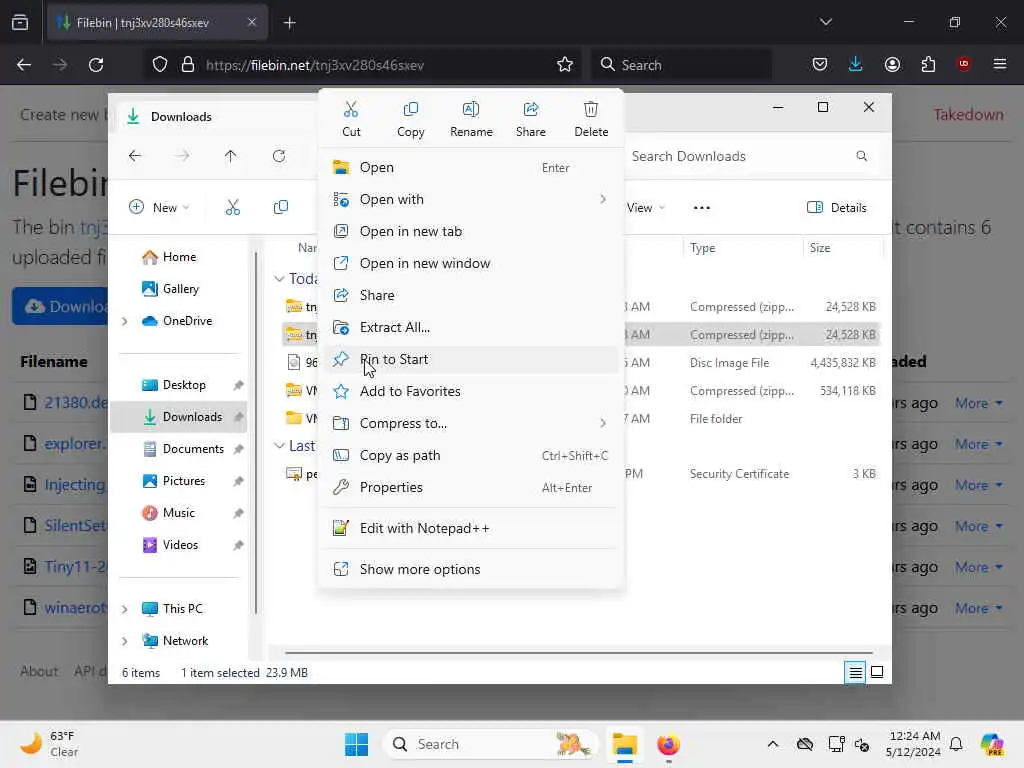The image size is (1024, 768).
Task: Open Properties from context menu
Action: pyautogui.click(x=471, y=487)
